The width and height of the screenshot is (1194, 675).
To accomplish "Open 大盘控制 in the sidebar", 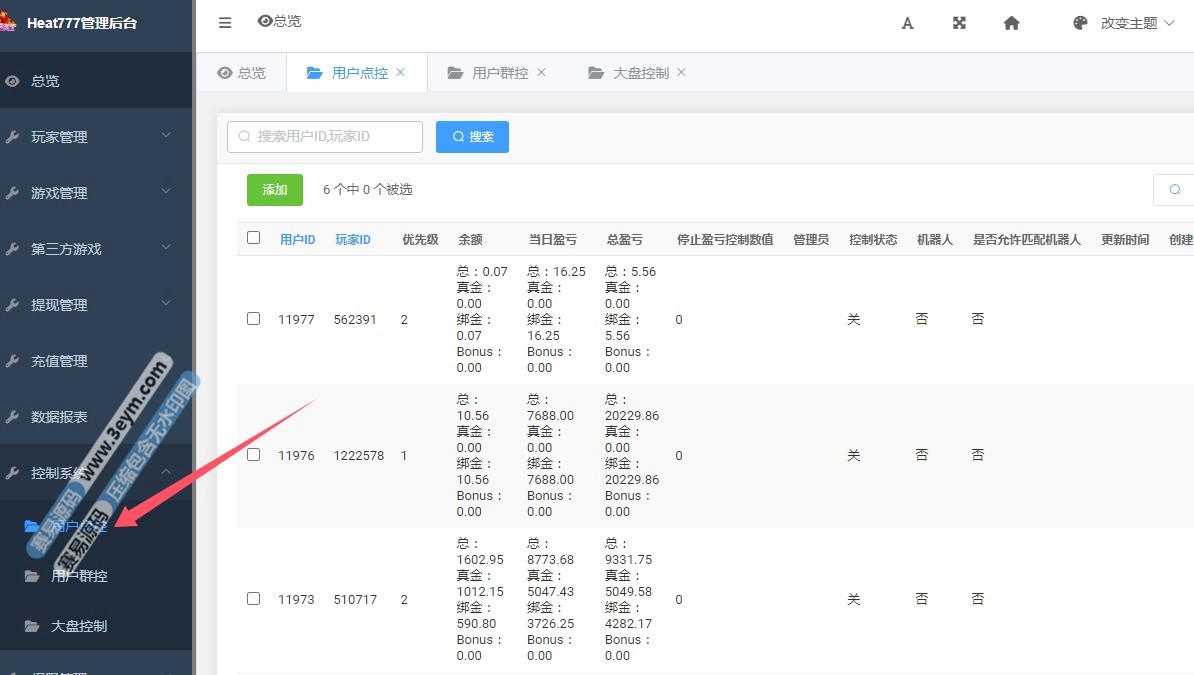I will point(79,626).
